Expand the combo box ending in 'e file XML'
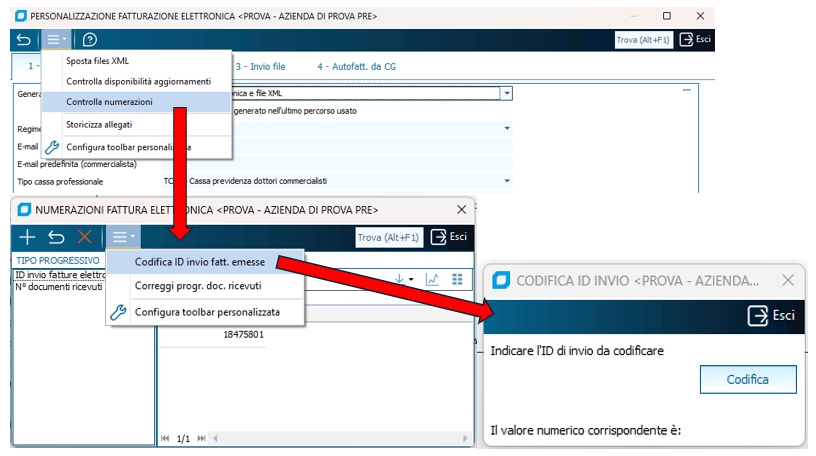Screen dimensions: 816x456 [x=506, y=94]
